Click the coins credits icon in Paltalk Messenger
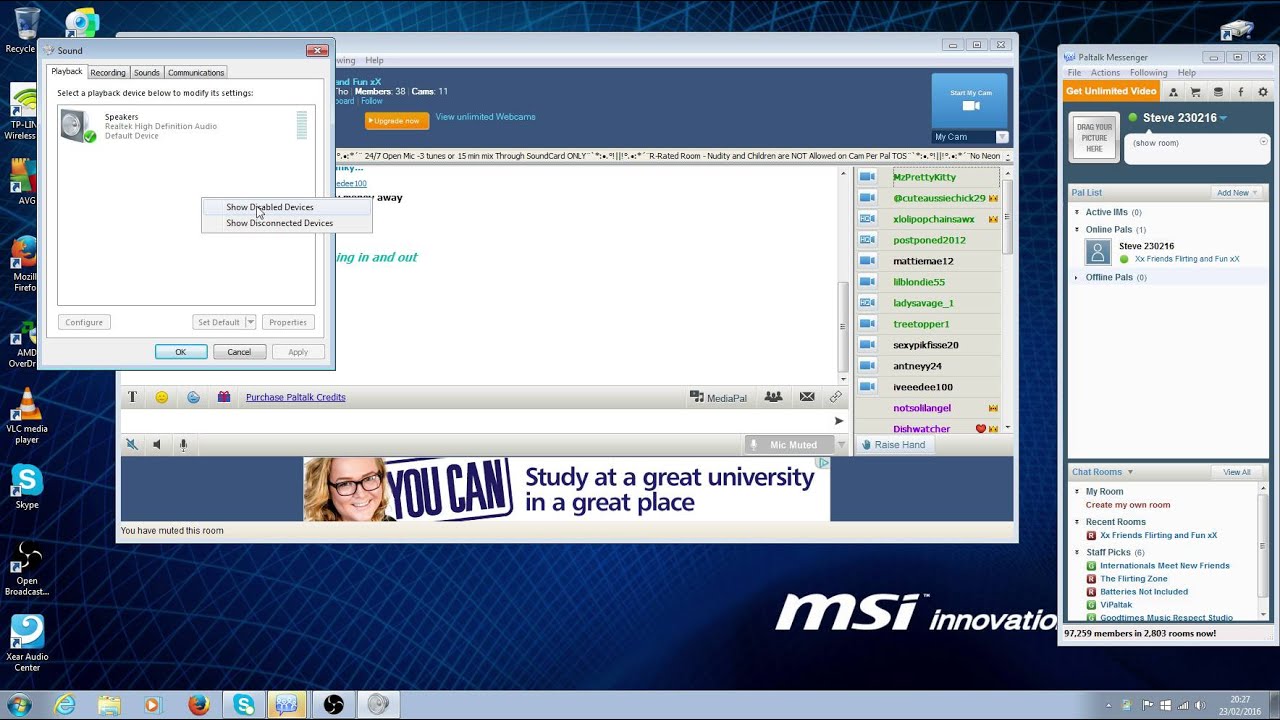Viewport: 1280px width, 720px height. pos(1218,91)
